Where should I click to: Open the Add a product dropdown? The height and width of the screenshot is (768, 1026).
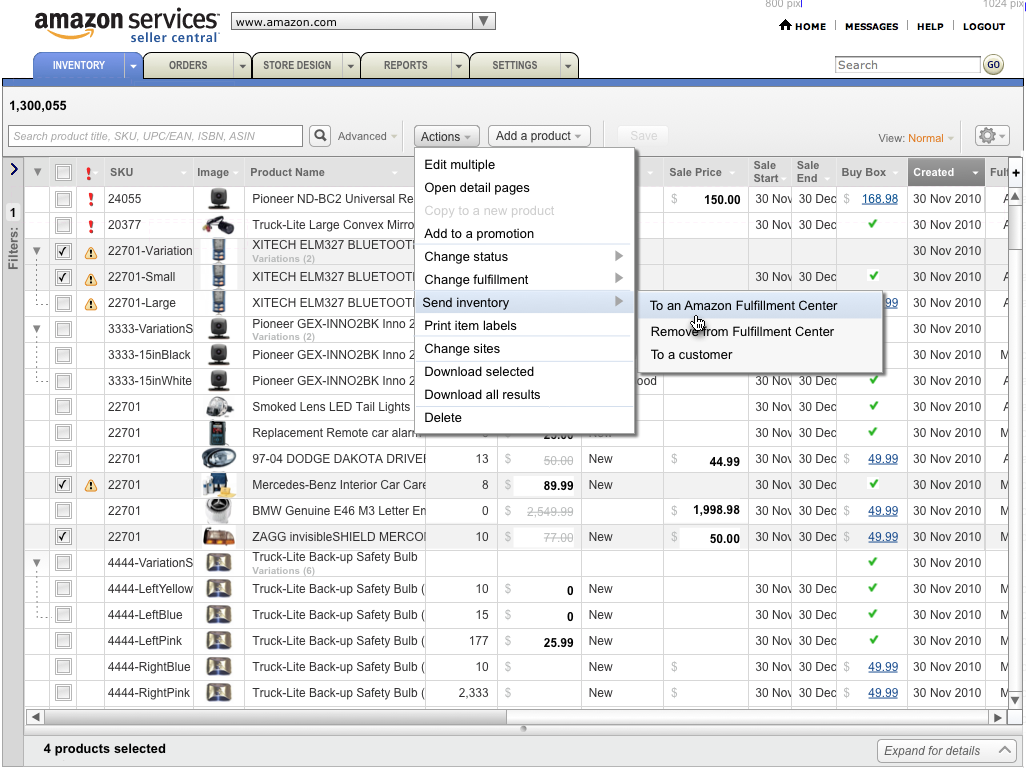tap(539, 135)
